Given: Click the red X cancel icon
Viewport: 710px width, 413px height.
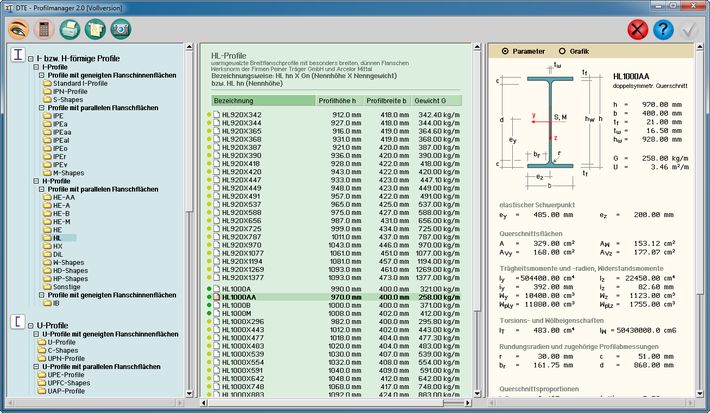Looking at the screenshot, I should pos(638,29).
